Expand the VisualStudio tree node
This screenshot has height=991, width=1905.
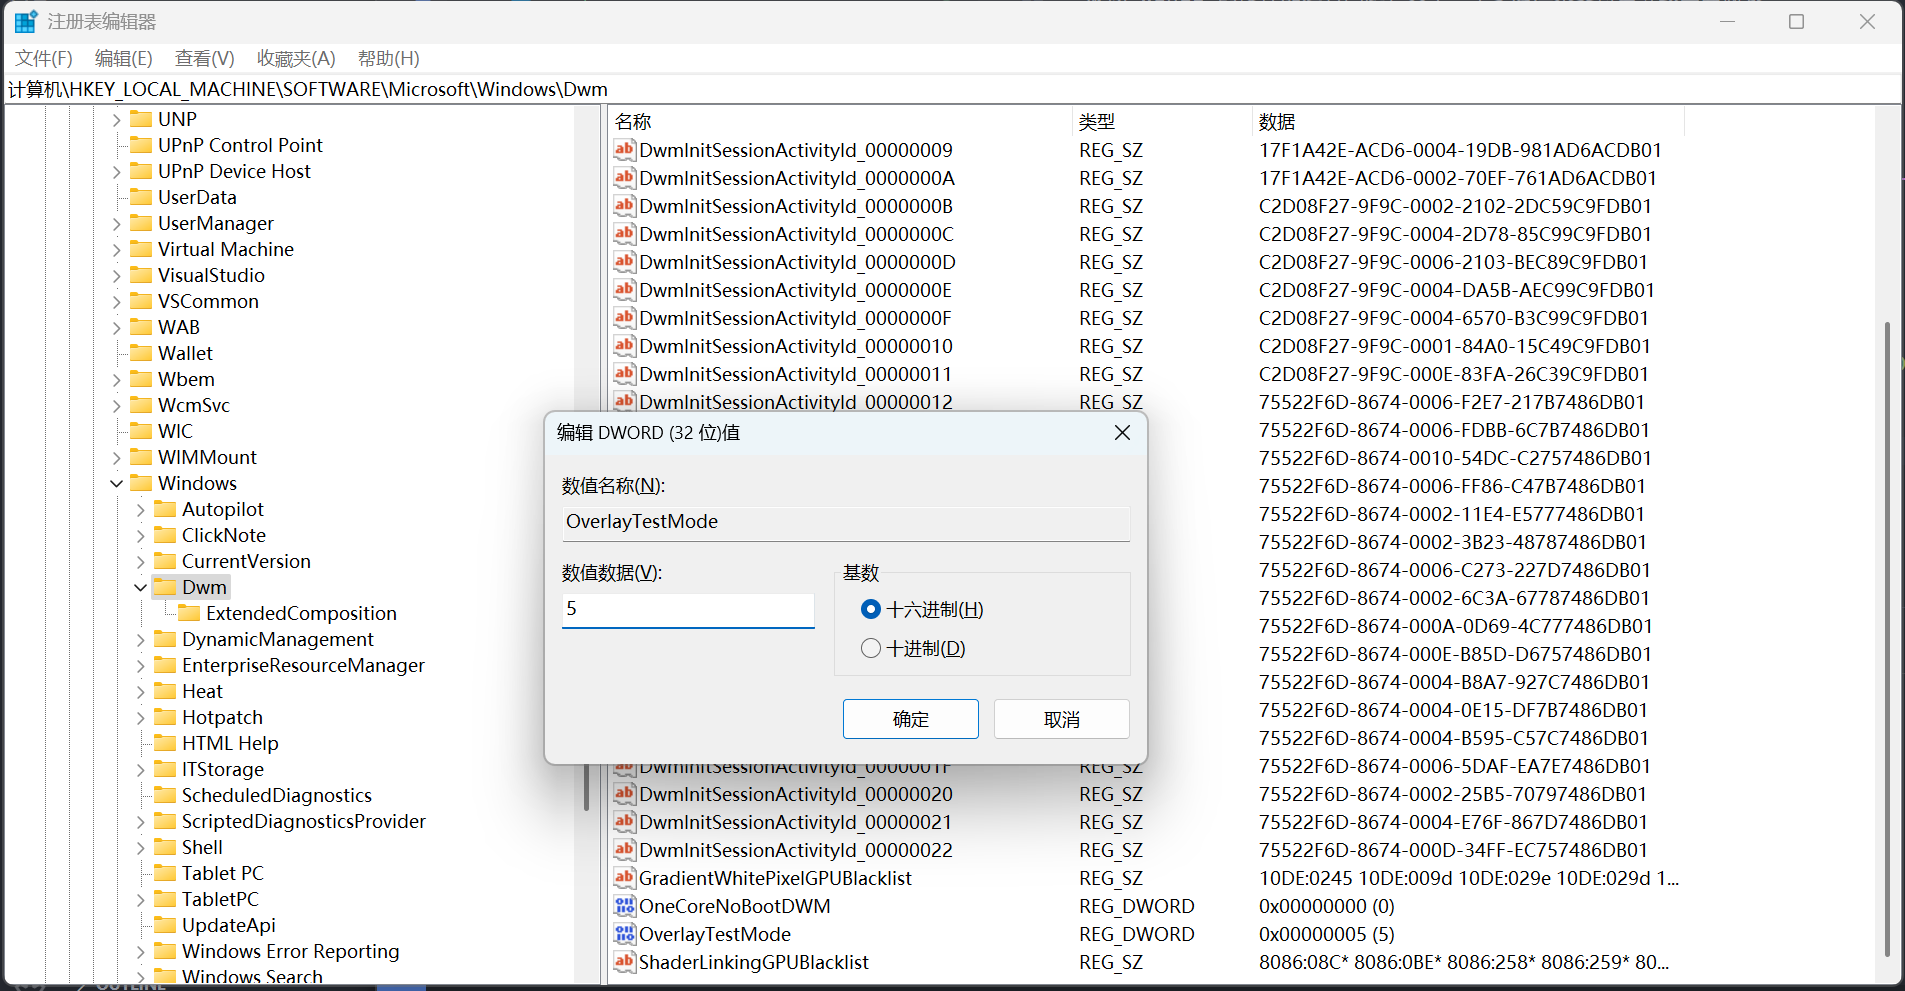pyautogui.click(x=116, y=276)
